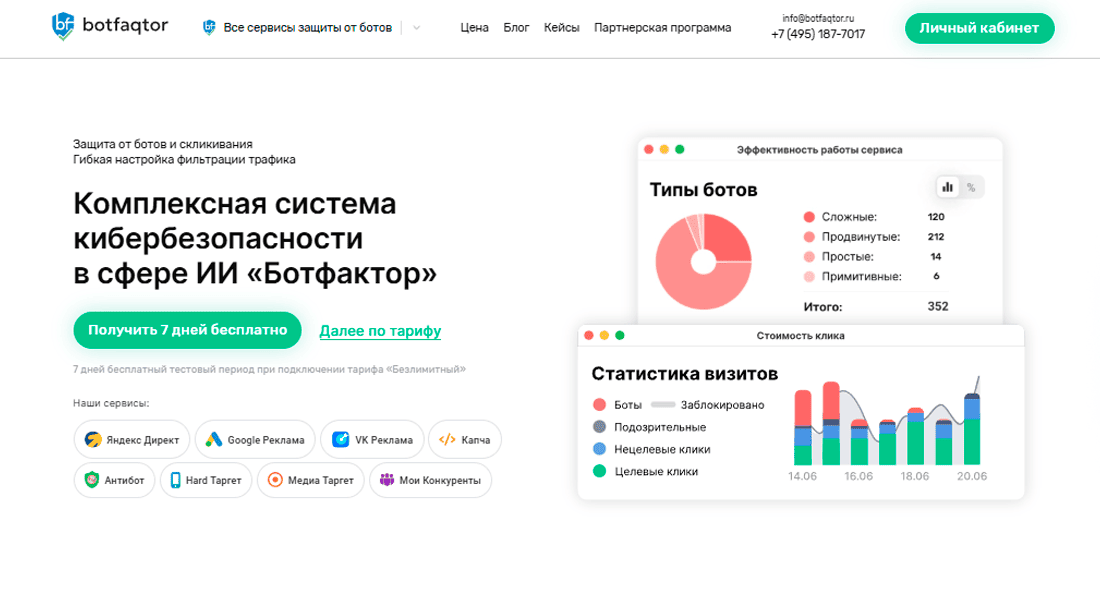Screen dimensions: 1100x600
Task: Click the Hard Таргет phone icon
Action: pos(175,480)
